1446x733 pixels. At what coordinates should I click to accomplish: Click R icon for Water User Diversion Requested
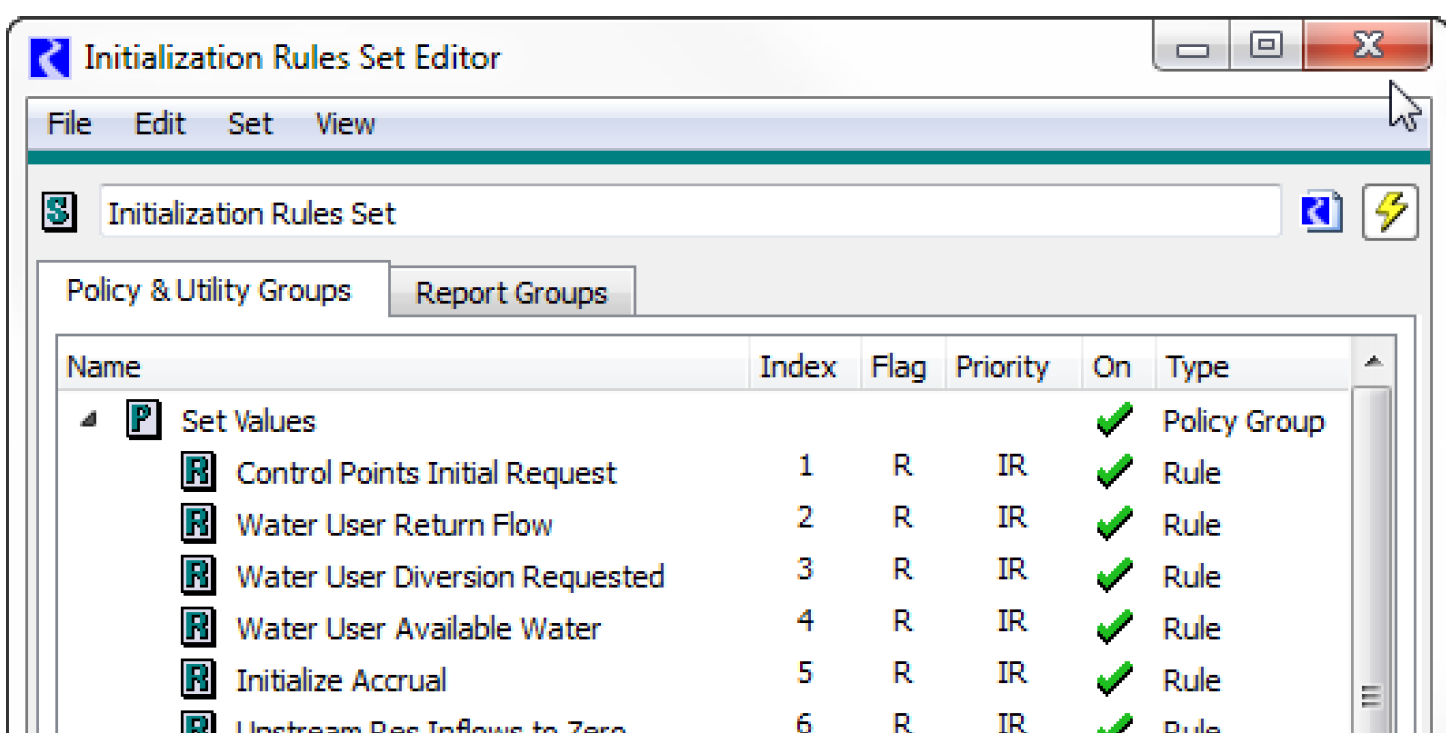[x=198, y=576]
